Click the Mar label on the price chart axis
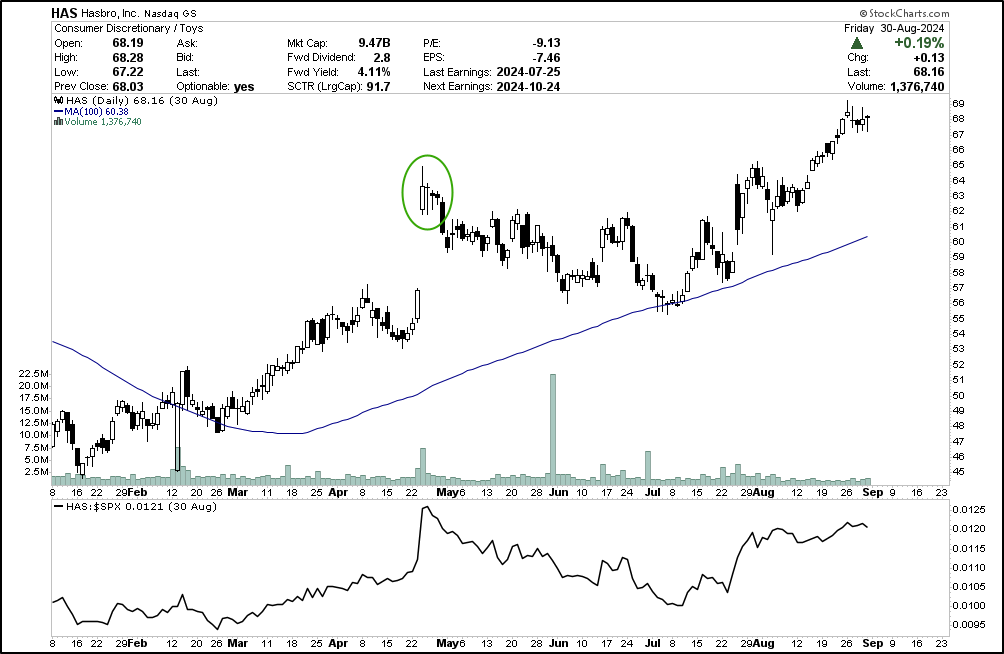The height and width of the screenshot is (654, 1004). (x=237, y=493)
